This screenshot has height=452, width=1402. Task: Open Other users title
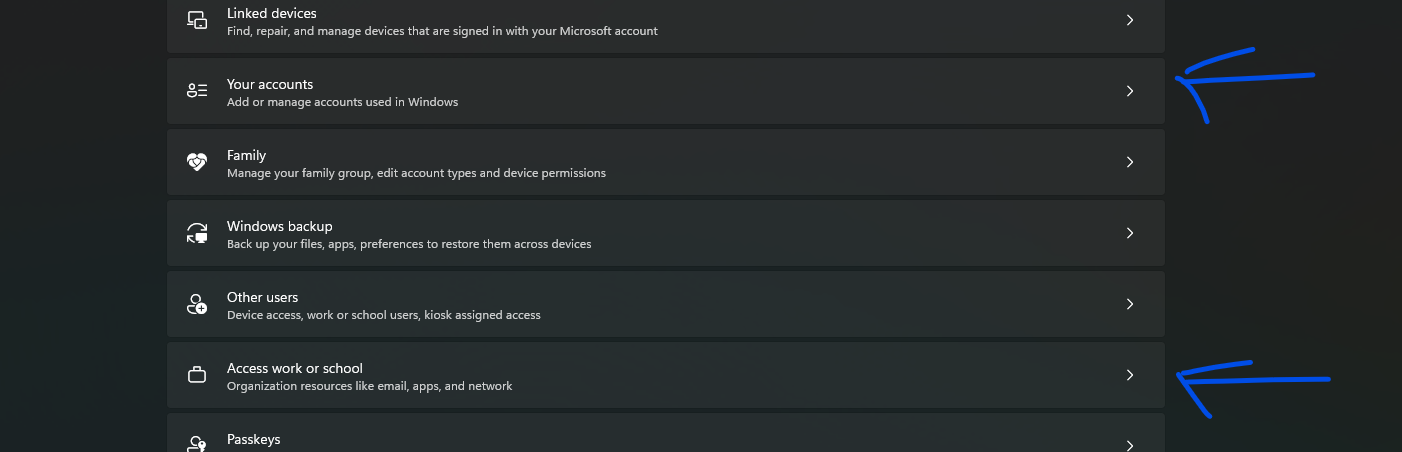[263, 297]
